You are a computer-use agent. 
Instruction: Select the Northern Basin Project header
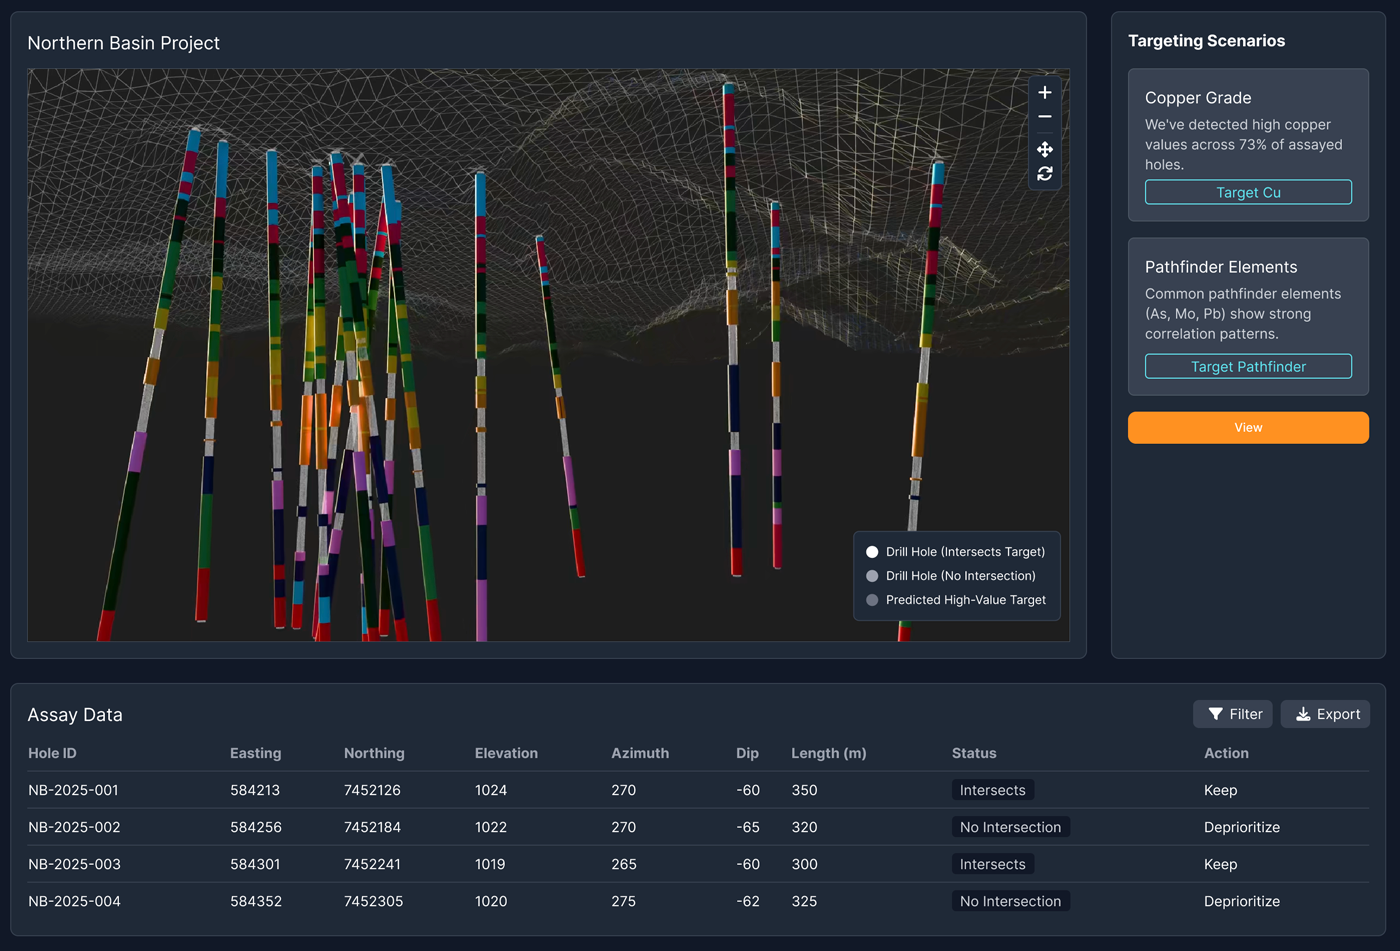click(x=123, y=43)
